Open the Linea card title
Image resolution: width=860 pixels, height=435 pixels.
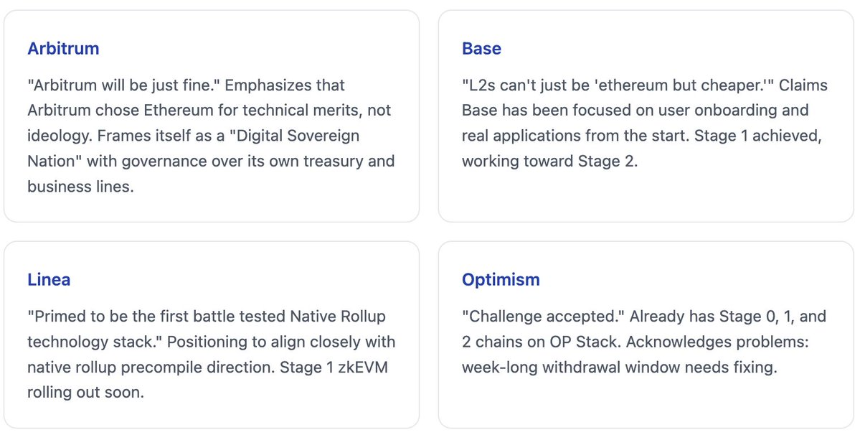(x=49, y=280)
